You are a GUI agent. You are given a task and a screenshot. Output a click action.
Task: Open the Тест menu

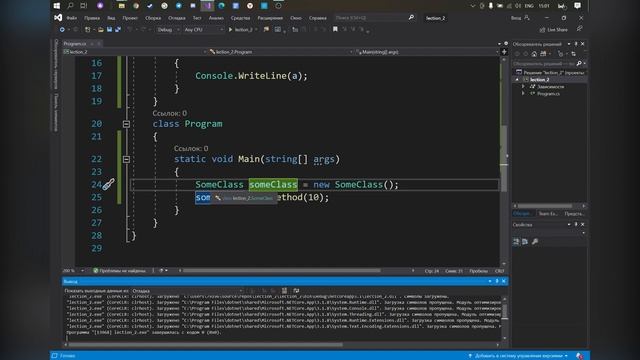coord(197,18)
